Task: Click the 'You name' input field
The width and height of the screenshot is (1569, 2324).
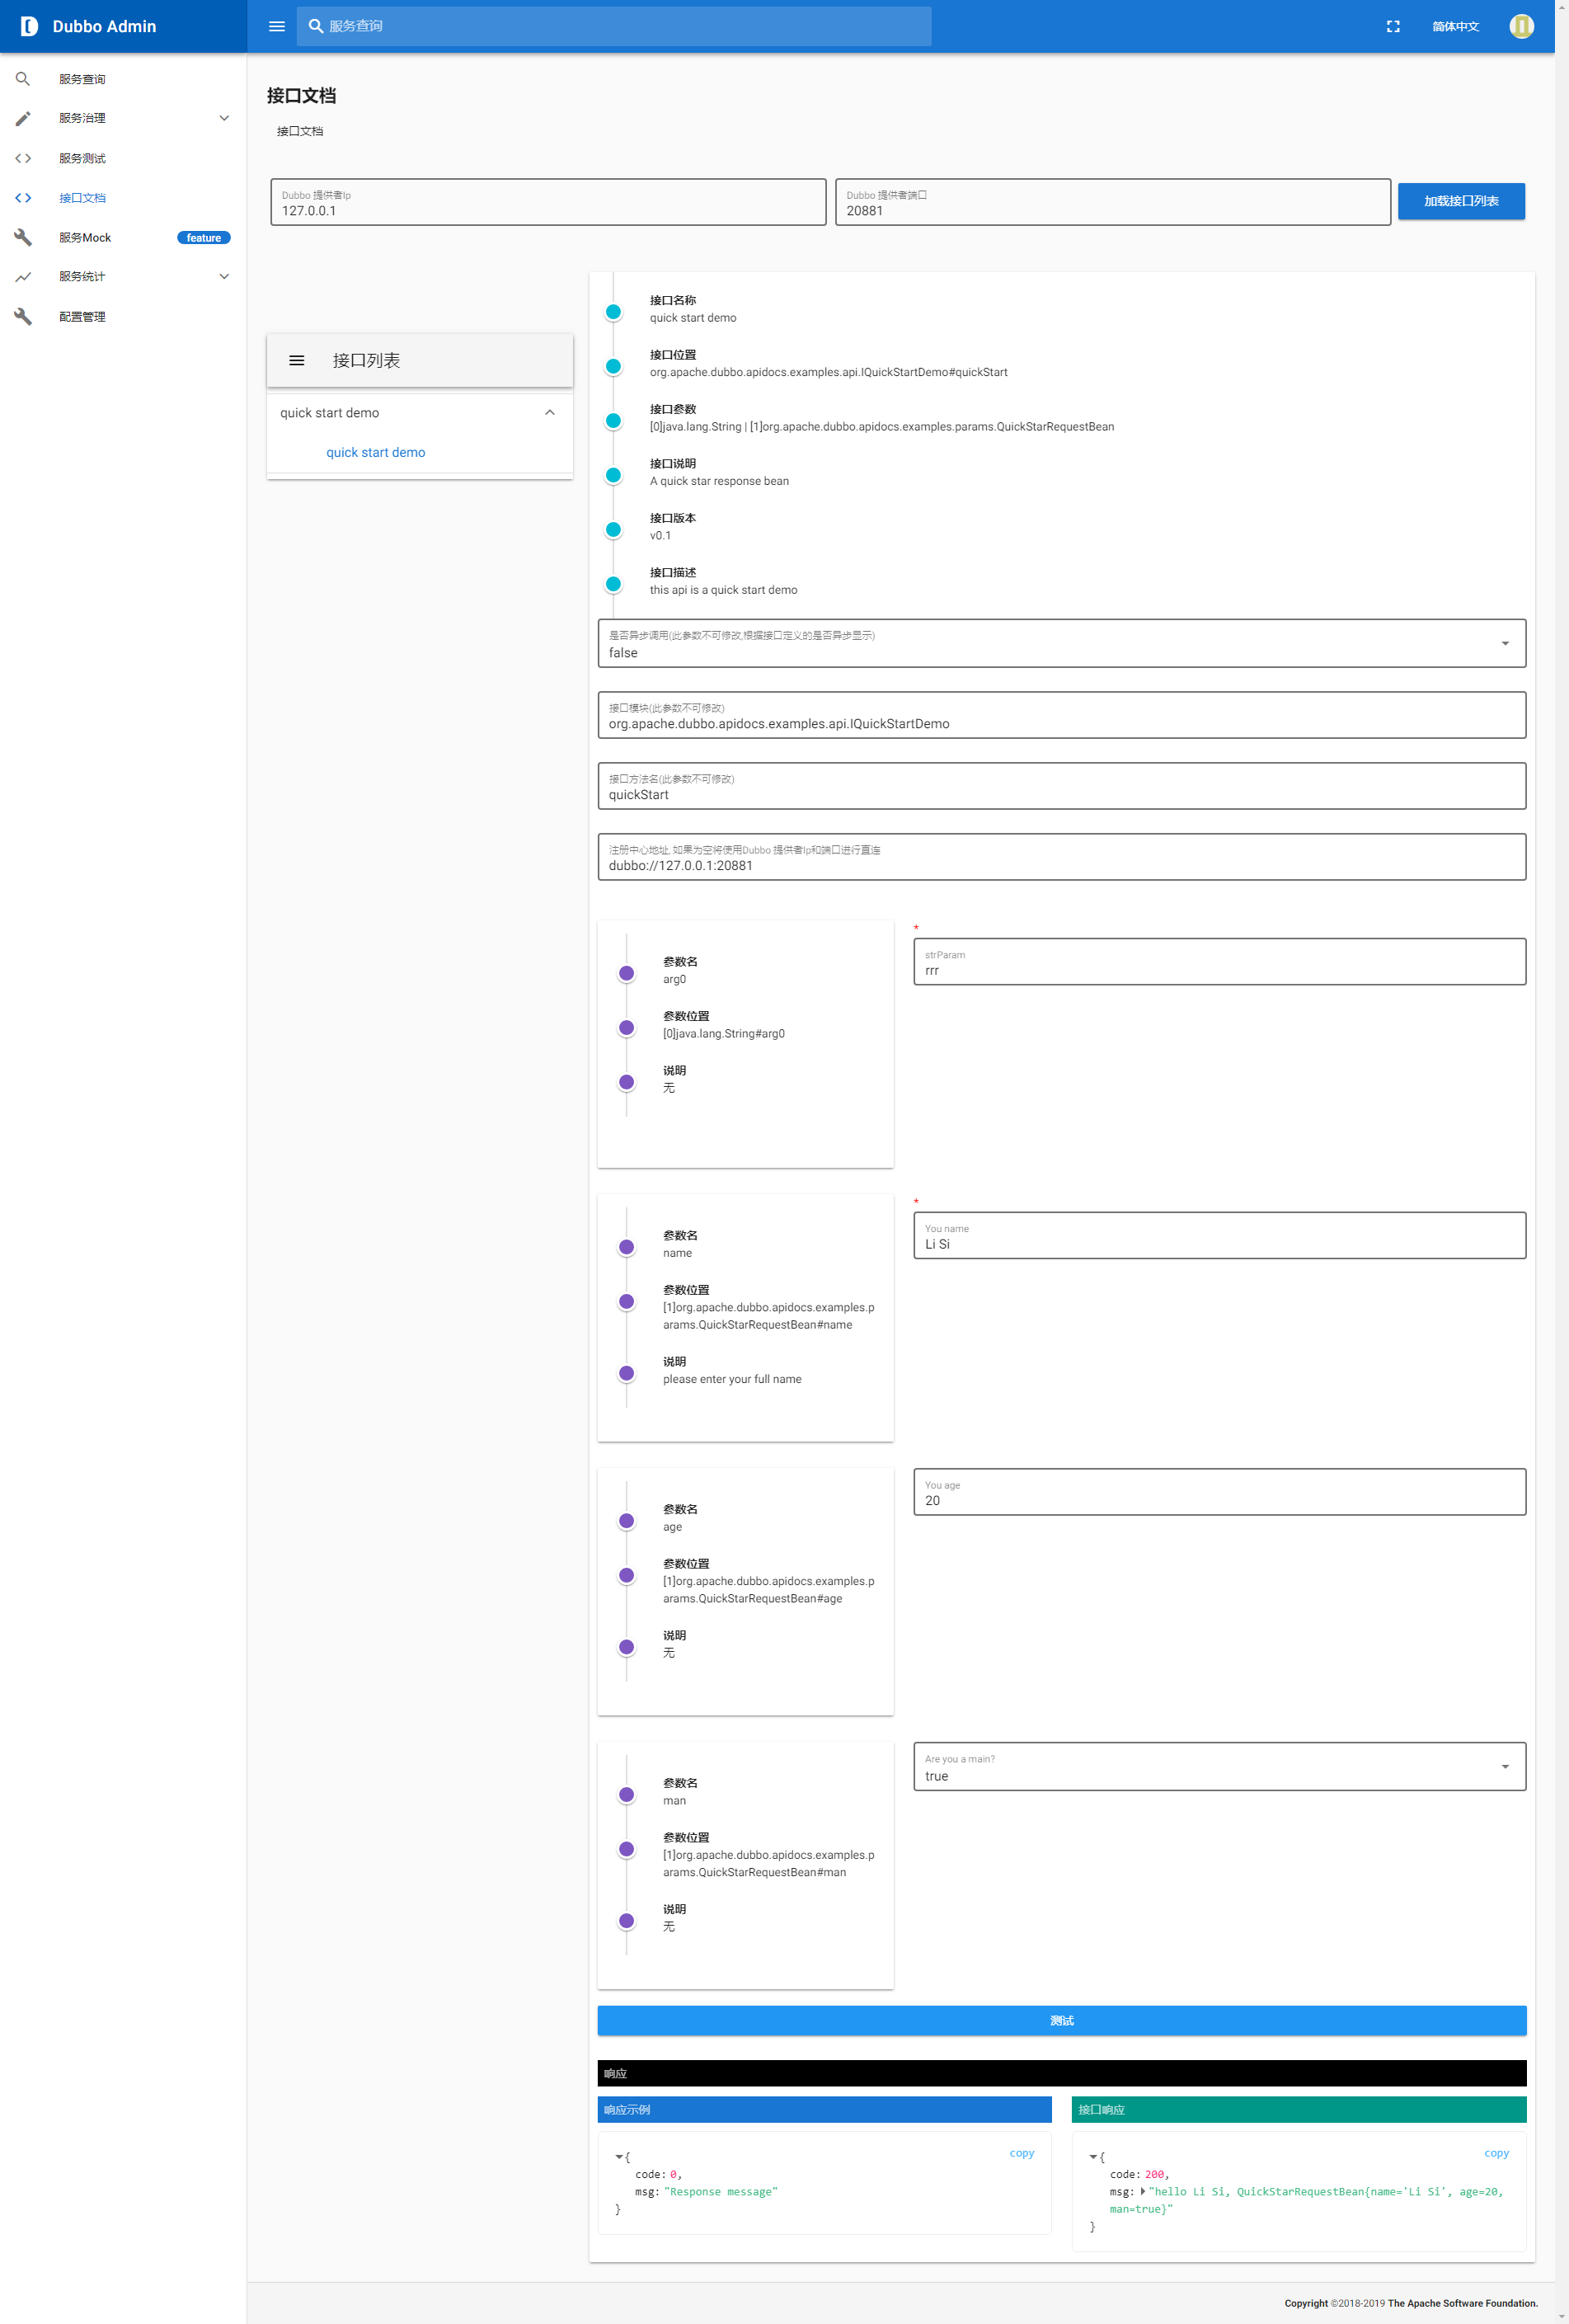Action: [1218, 1243]
